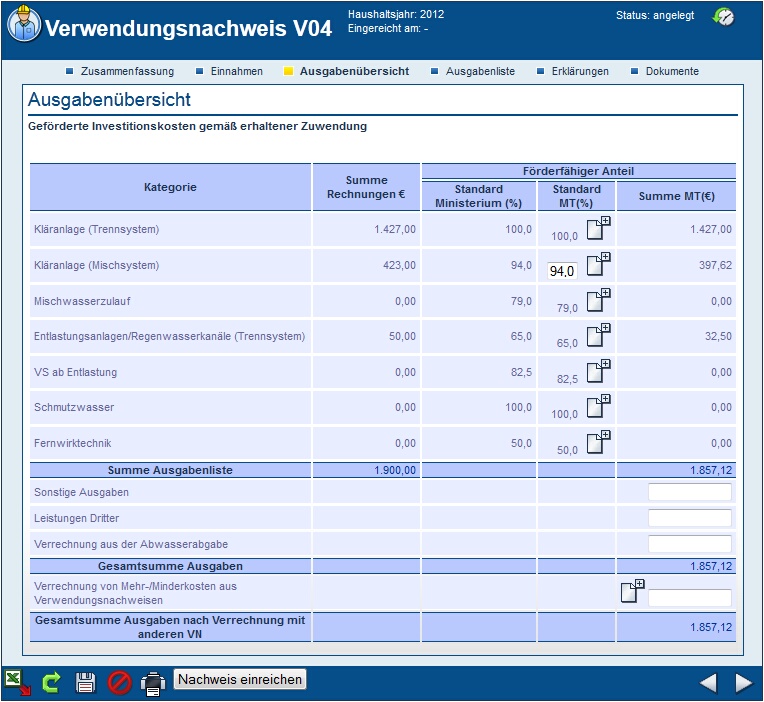This screenshot has width=764, height=702.
Task: Click the Kläranlage (Trennsystem) row label
Action: pyautogui.click(x=96, y=229)
